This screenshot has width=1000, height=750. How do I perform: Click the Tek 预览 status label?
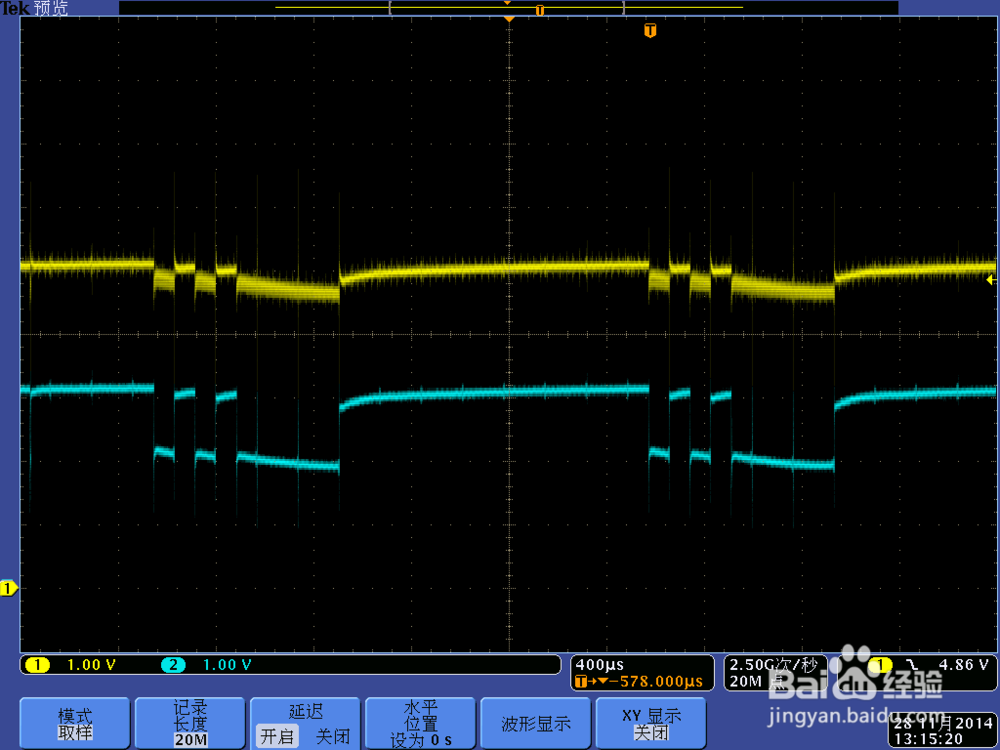click(34, 8)
